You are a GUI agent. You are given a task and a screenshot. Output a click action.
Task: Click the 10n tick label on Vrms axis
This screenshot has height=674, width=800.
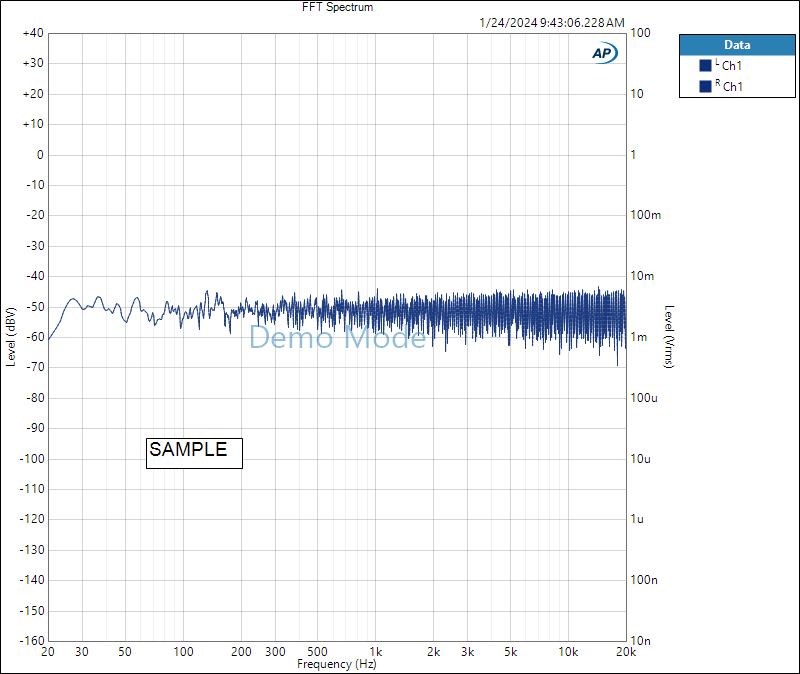pos(641,640)
